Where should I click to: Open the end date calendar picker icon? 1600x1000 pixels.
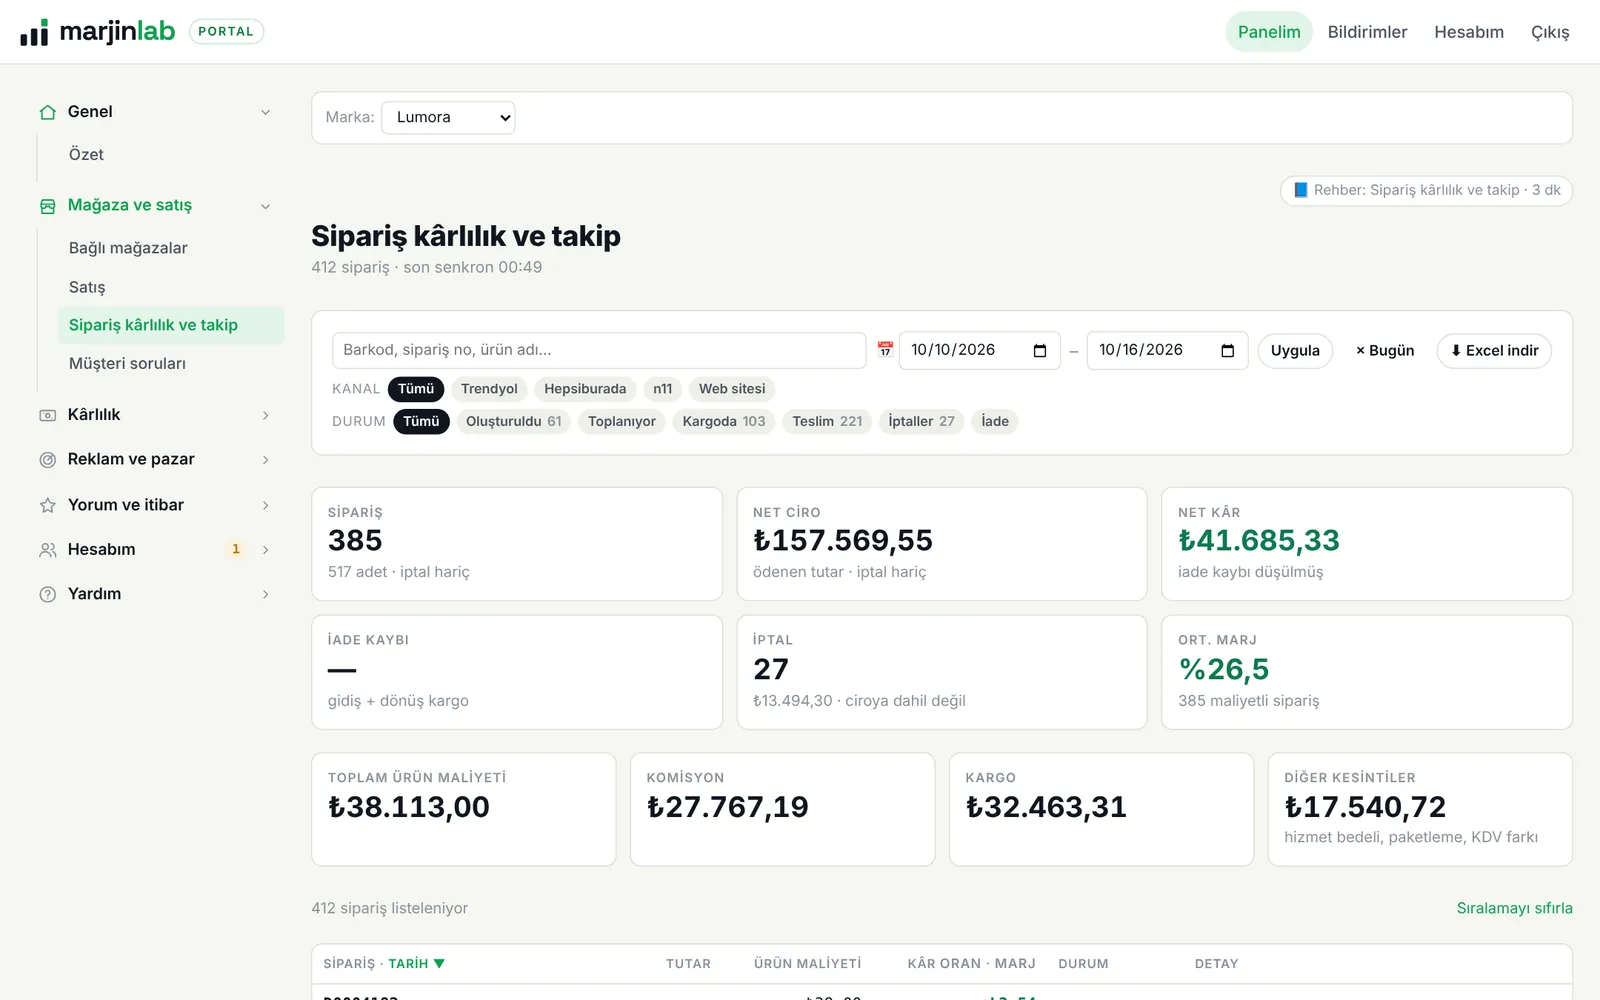(x=1228, y=351)
